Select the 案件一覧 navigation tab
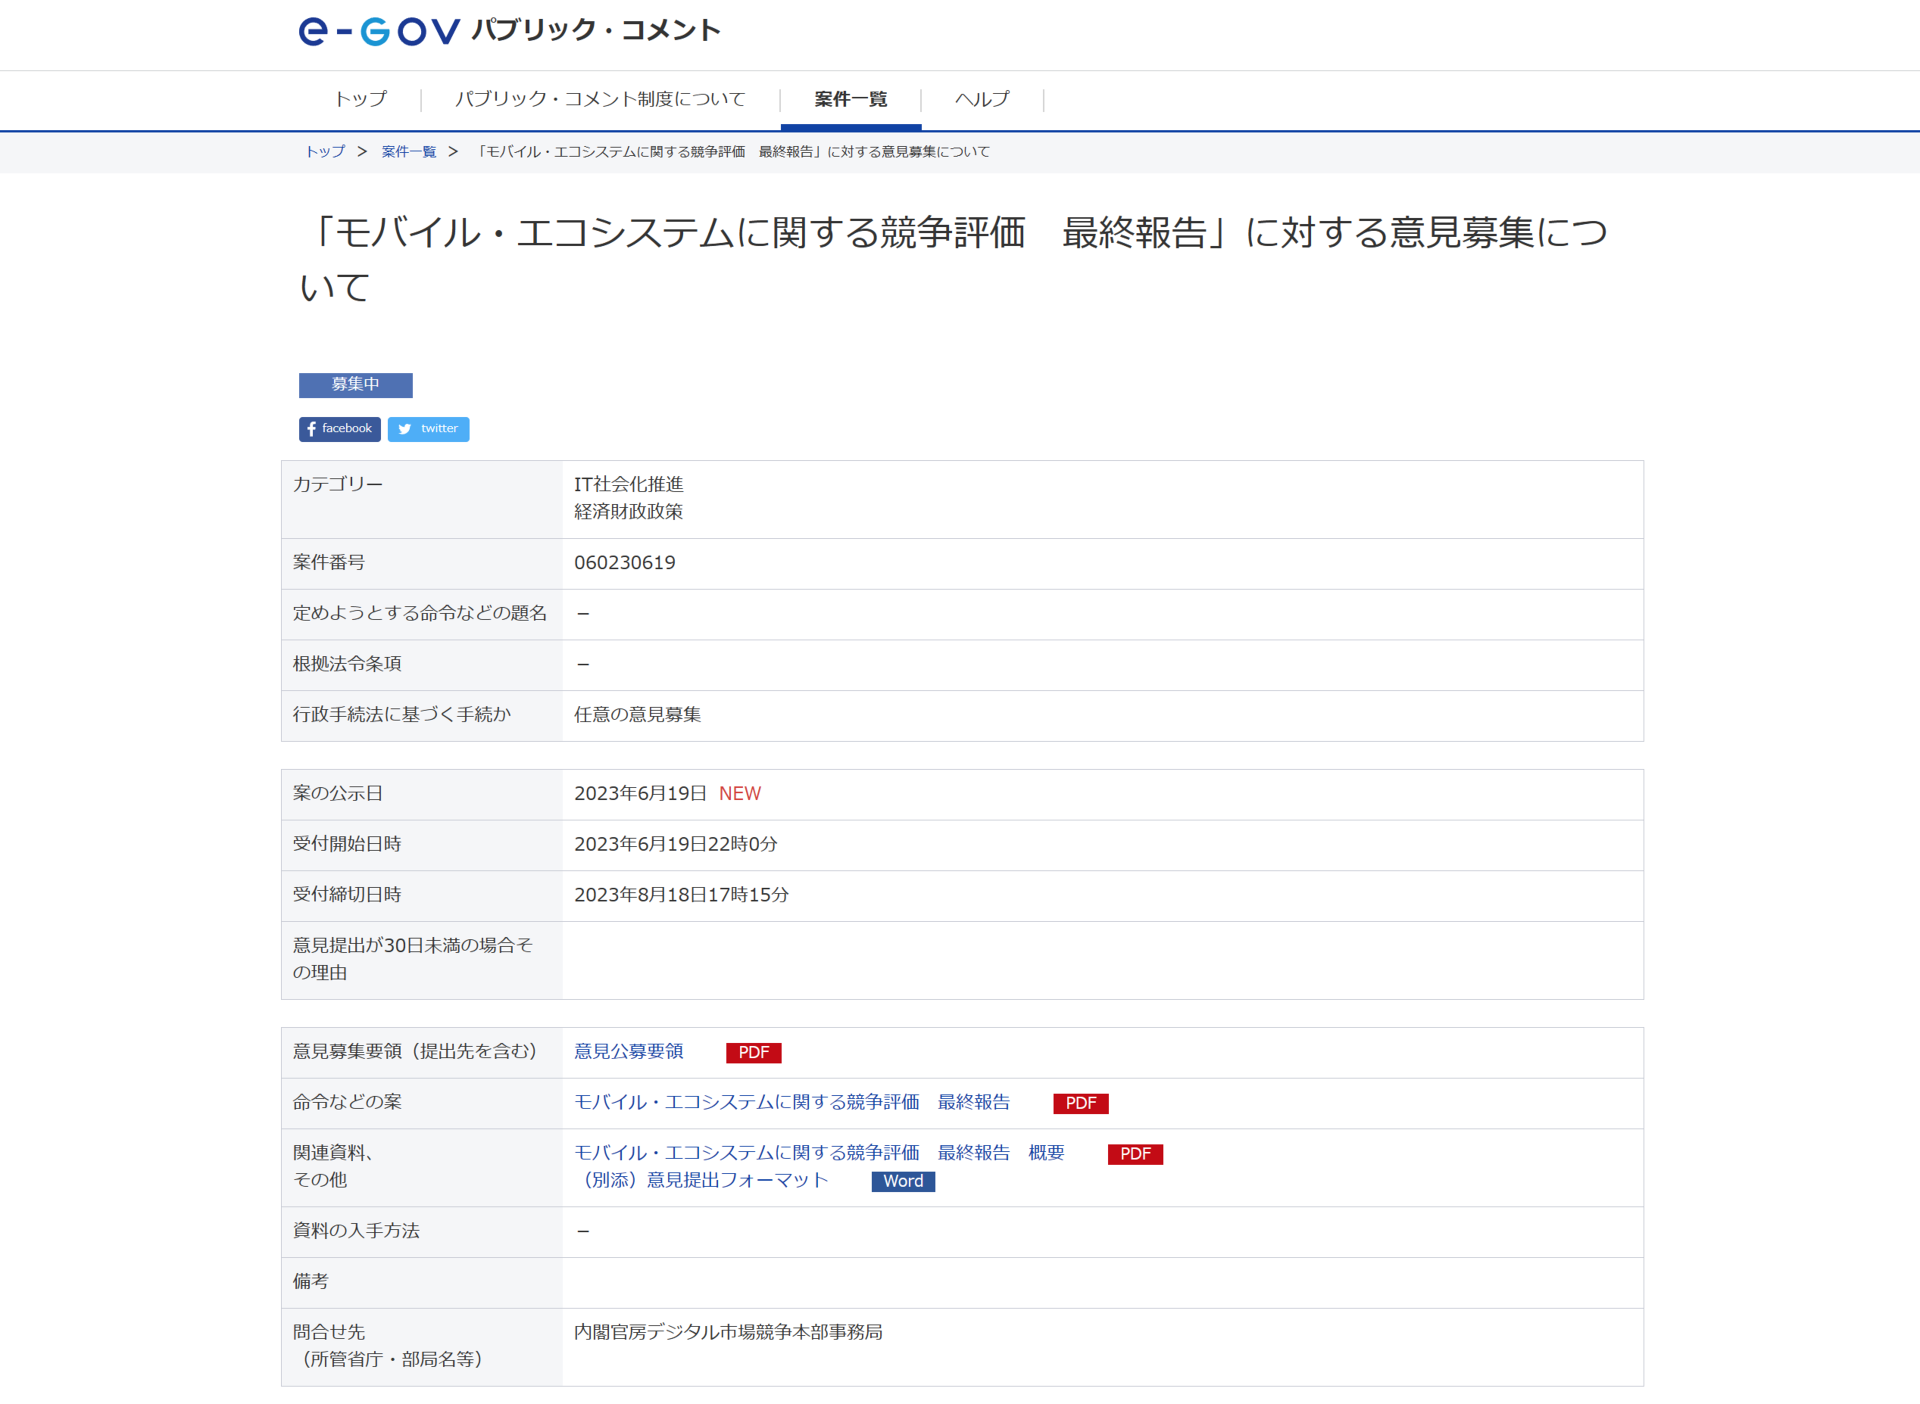This screenshot has height=1404, width=1920. click(850, 99)
